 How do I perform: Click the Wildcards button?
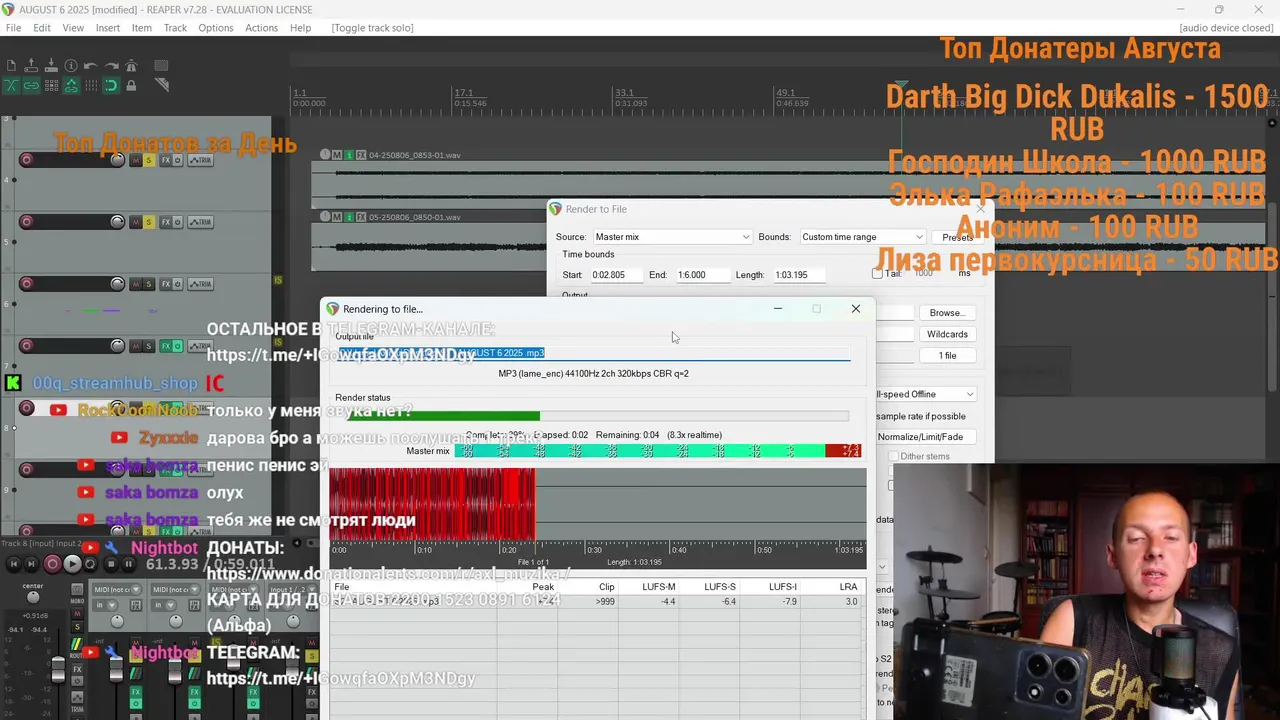click(x=946, y=334)
